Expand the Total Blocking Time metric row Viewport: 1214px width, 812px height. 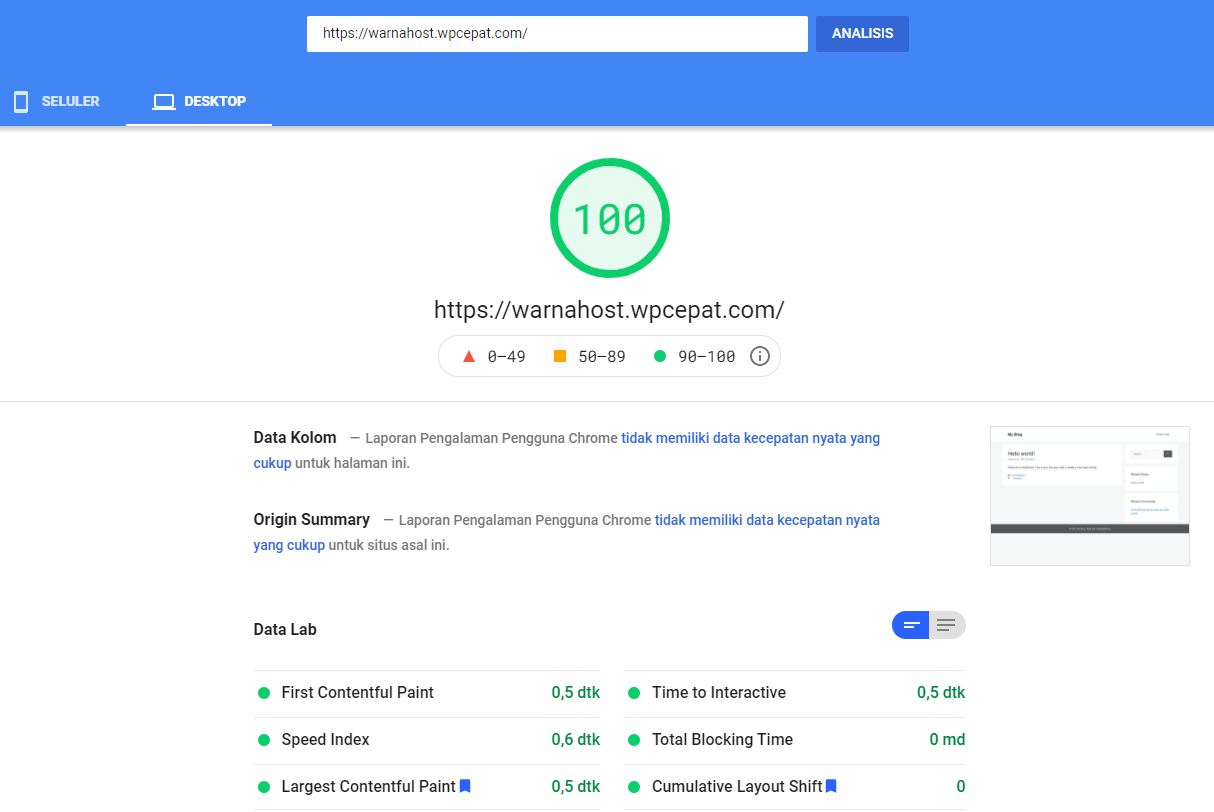tap(722, 740)
